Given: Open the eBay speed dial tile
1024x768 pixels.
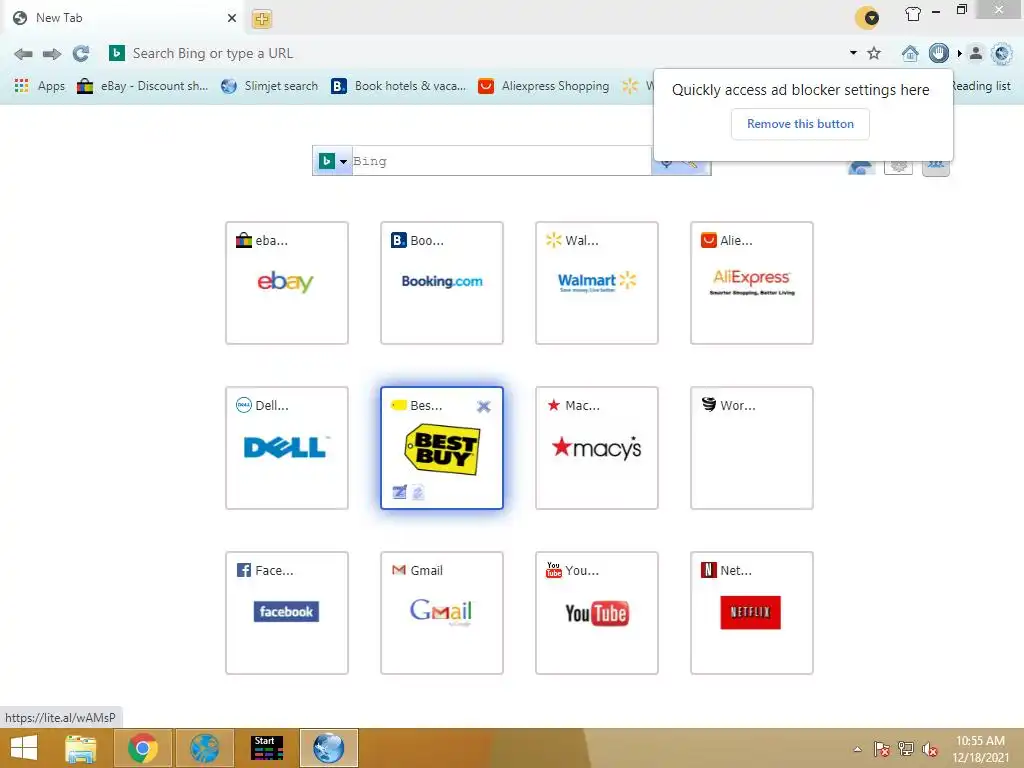Looking at the screenshot, I should click(287, 283).
